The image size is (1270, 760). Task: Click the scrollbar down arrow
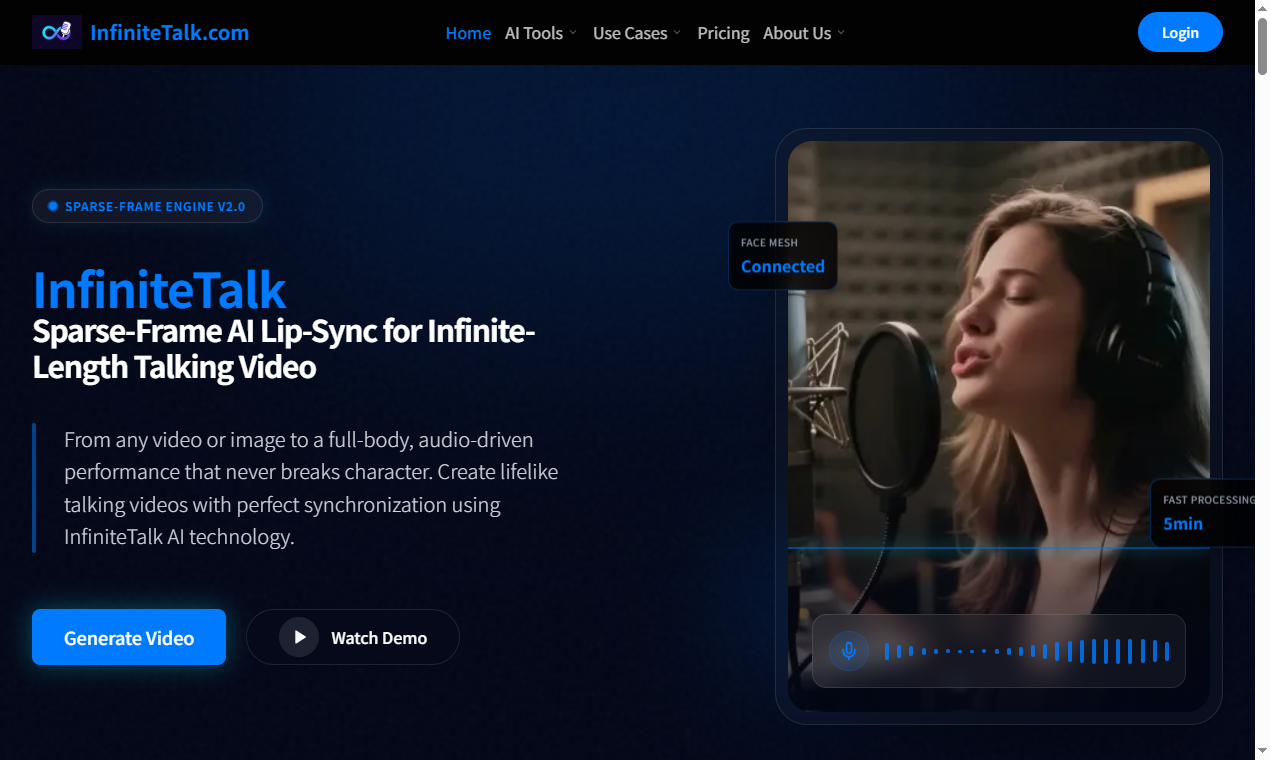click(x=1262, y=752)
